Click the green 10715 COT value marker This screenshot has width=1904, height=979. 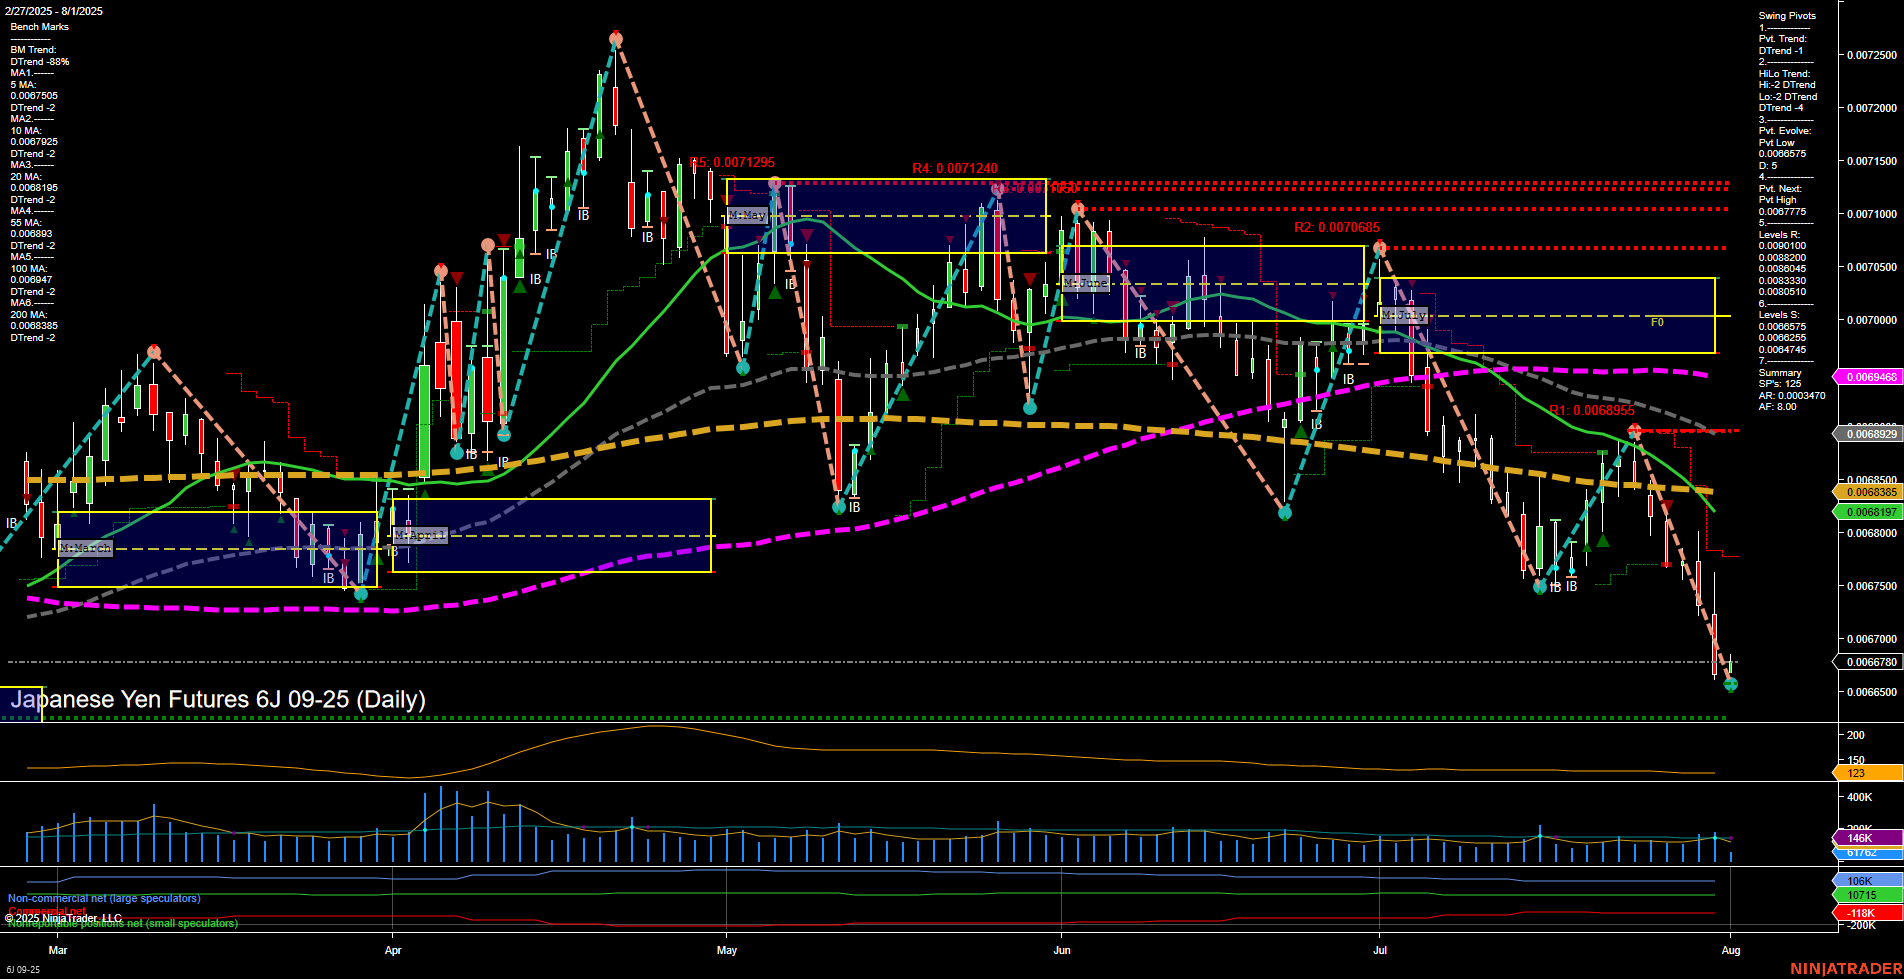pyautogui.click(x=1868, y=895)
